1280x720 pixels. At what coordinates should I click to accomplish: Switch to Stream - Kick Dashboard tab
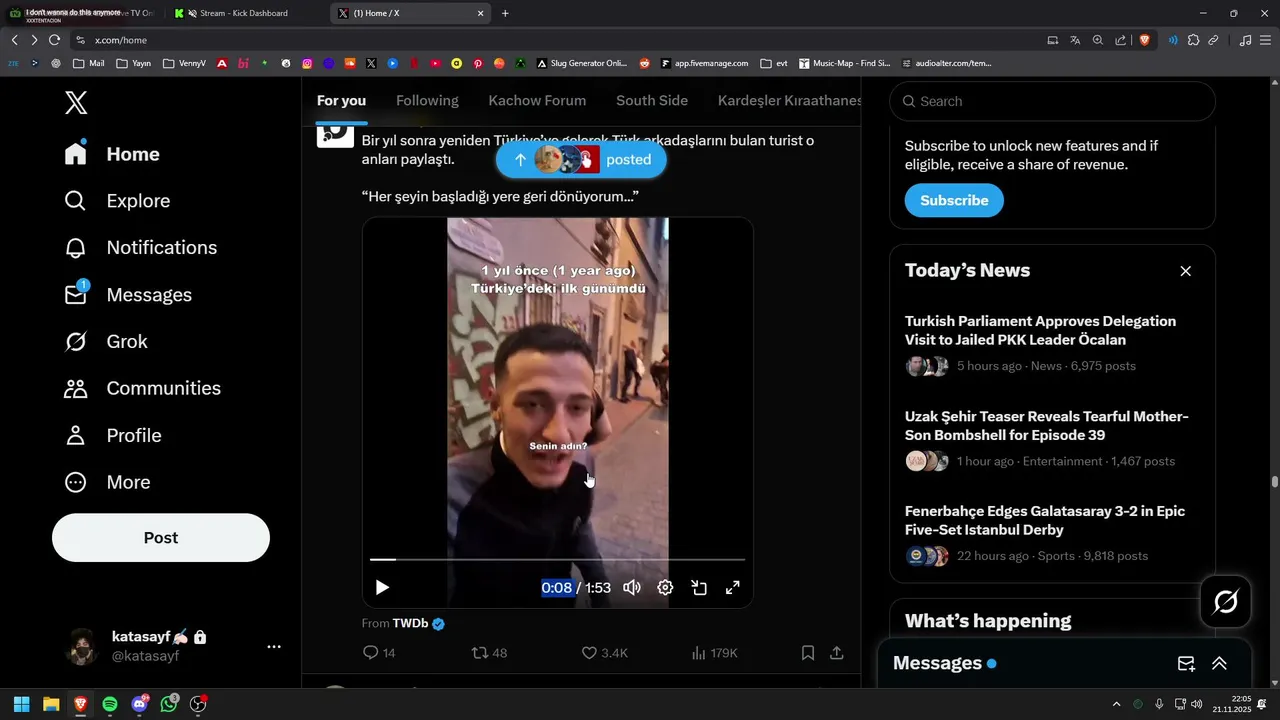(x=243, y=13)
